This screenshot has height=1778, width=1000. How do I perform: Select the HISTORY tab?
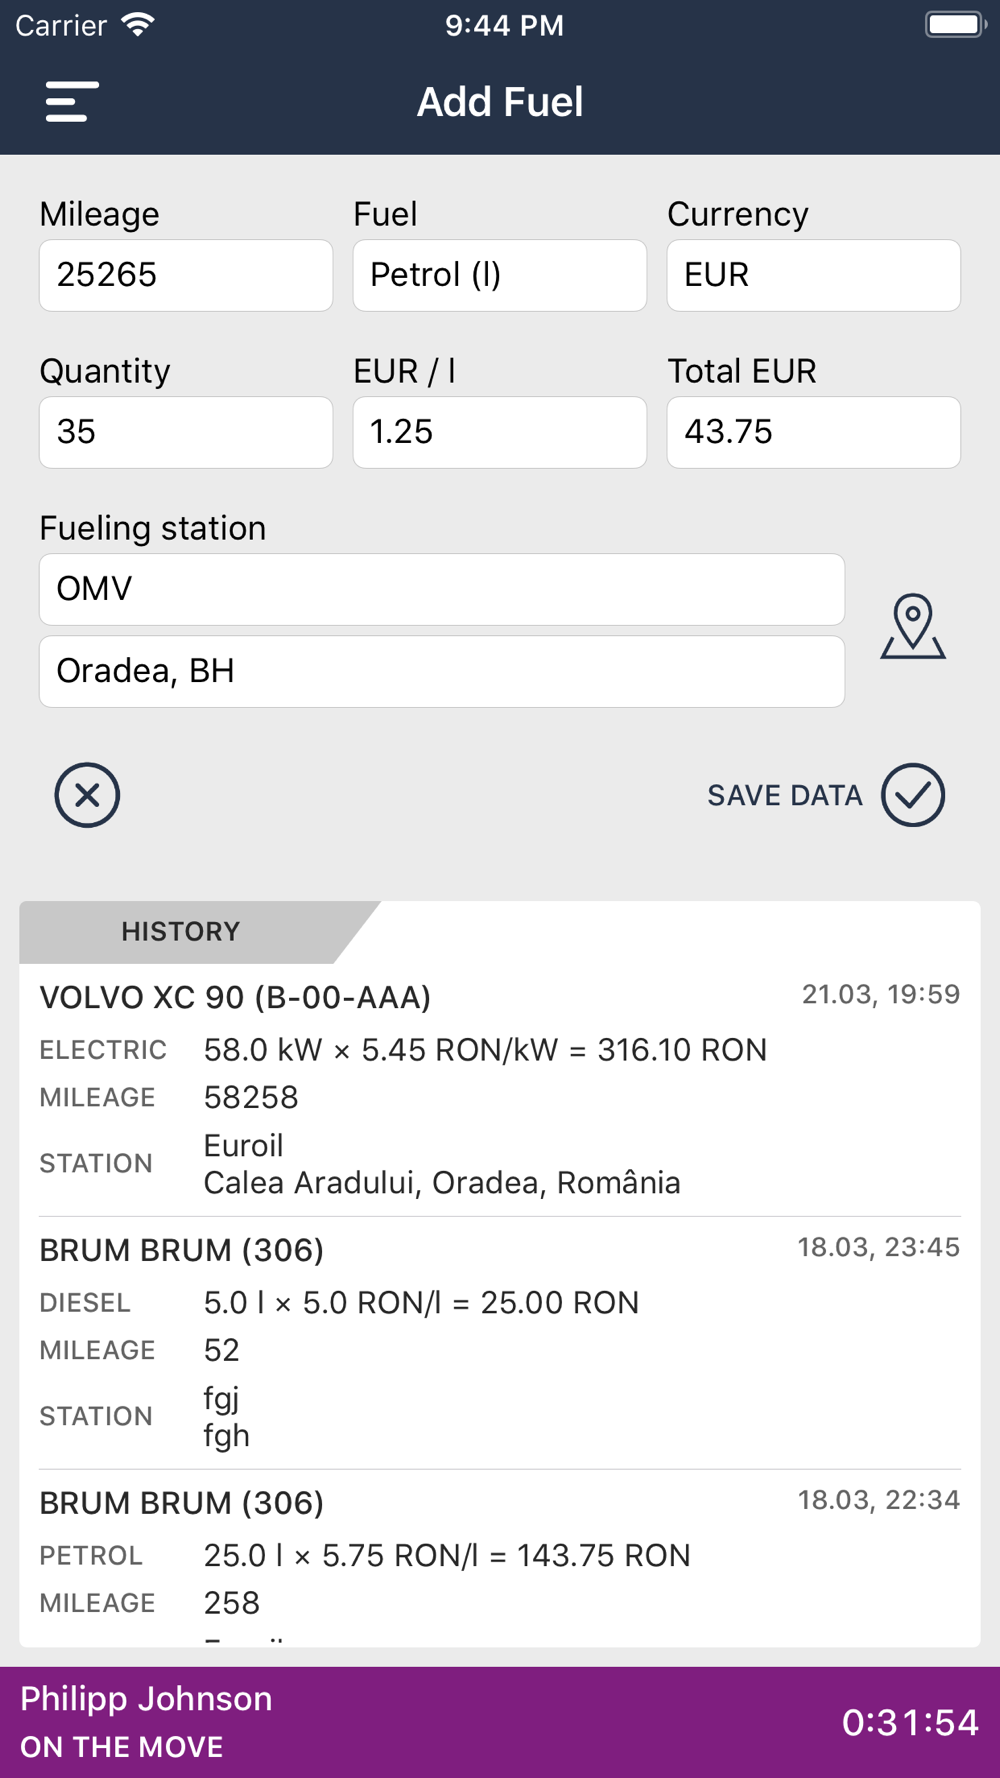pyautogui.click(x=181, y=932)
